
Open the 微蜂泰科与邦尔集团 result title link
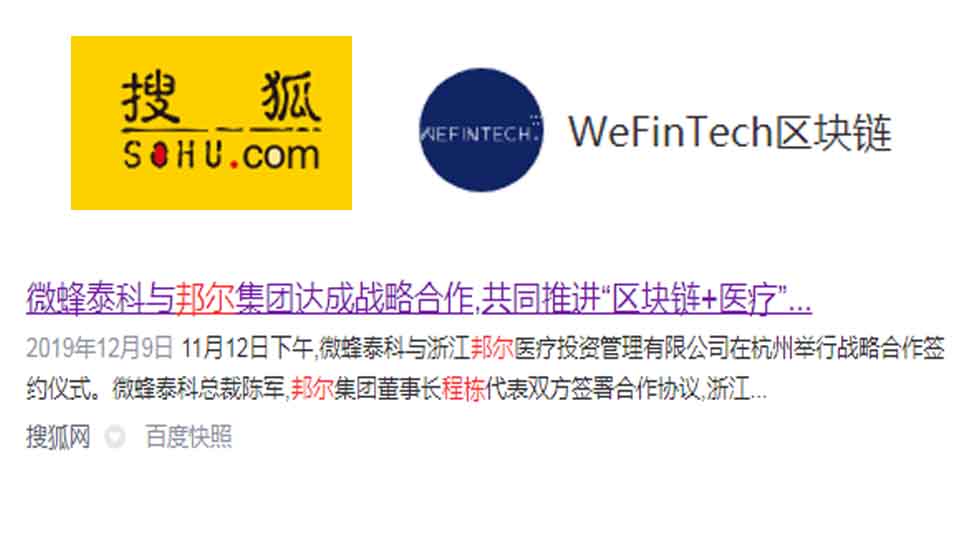[x=419, y=298]
